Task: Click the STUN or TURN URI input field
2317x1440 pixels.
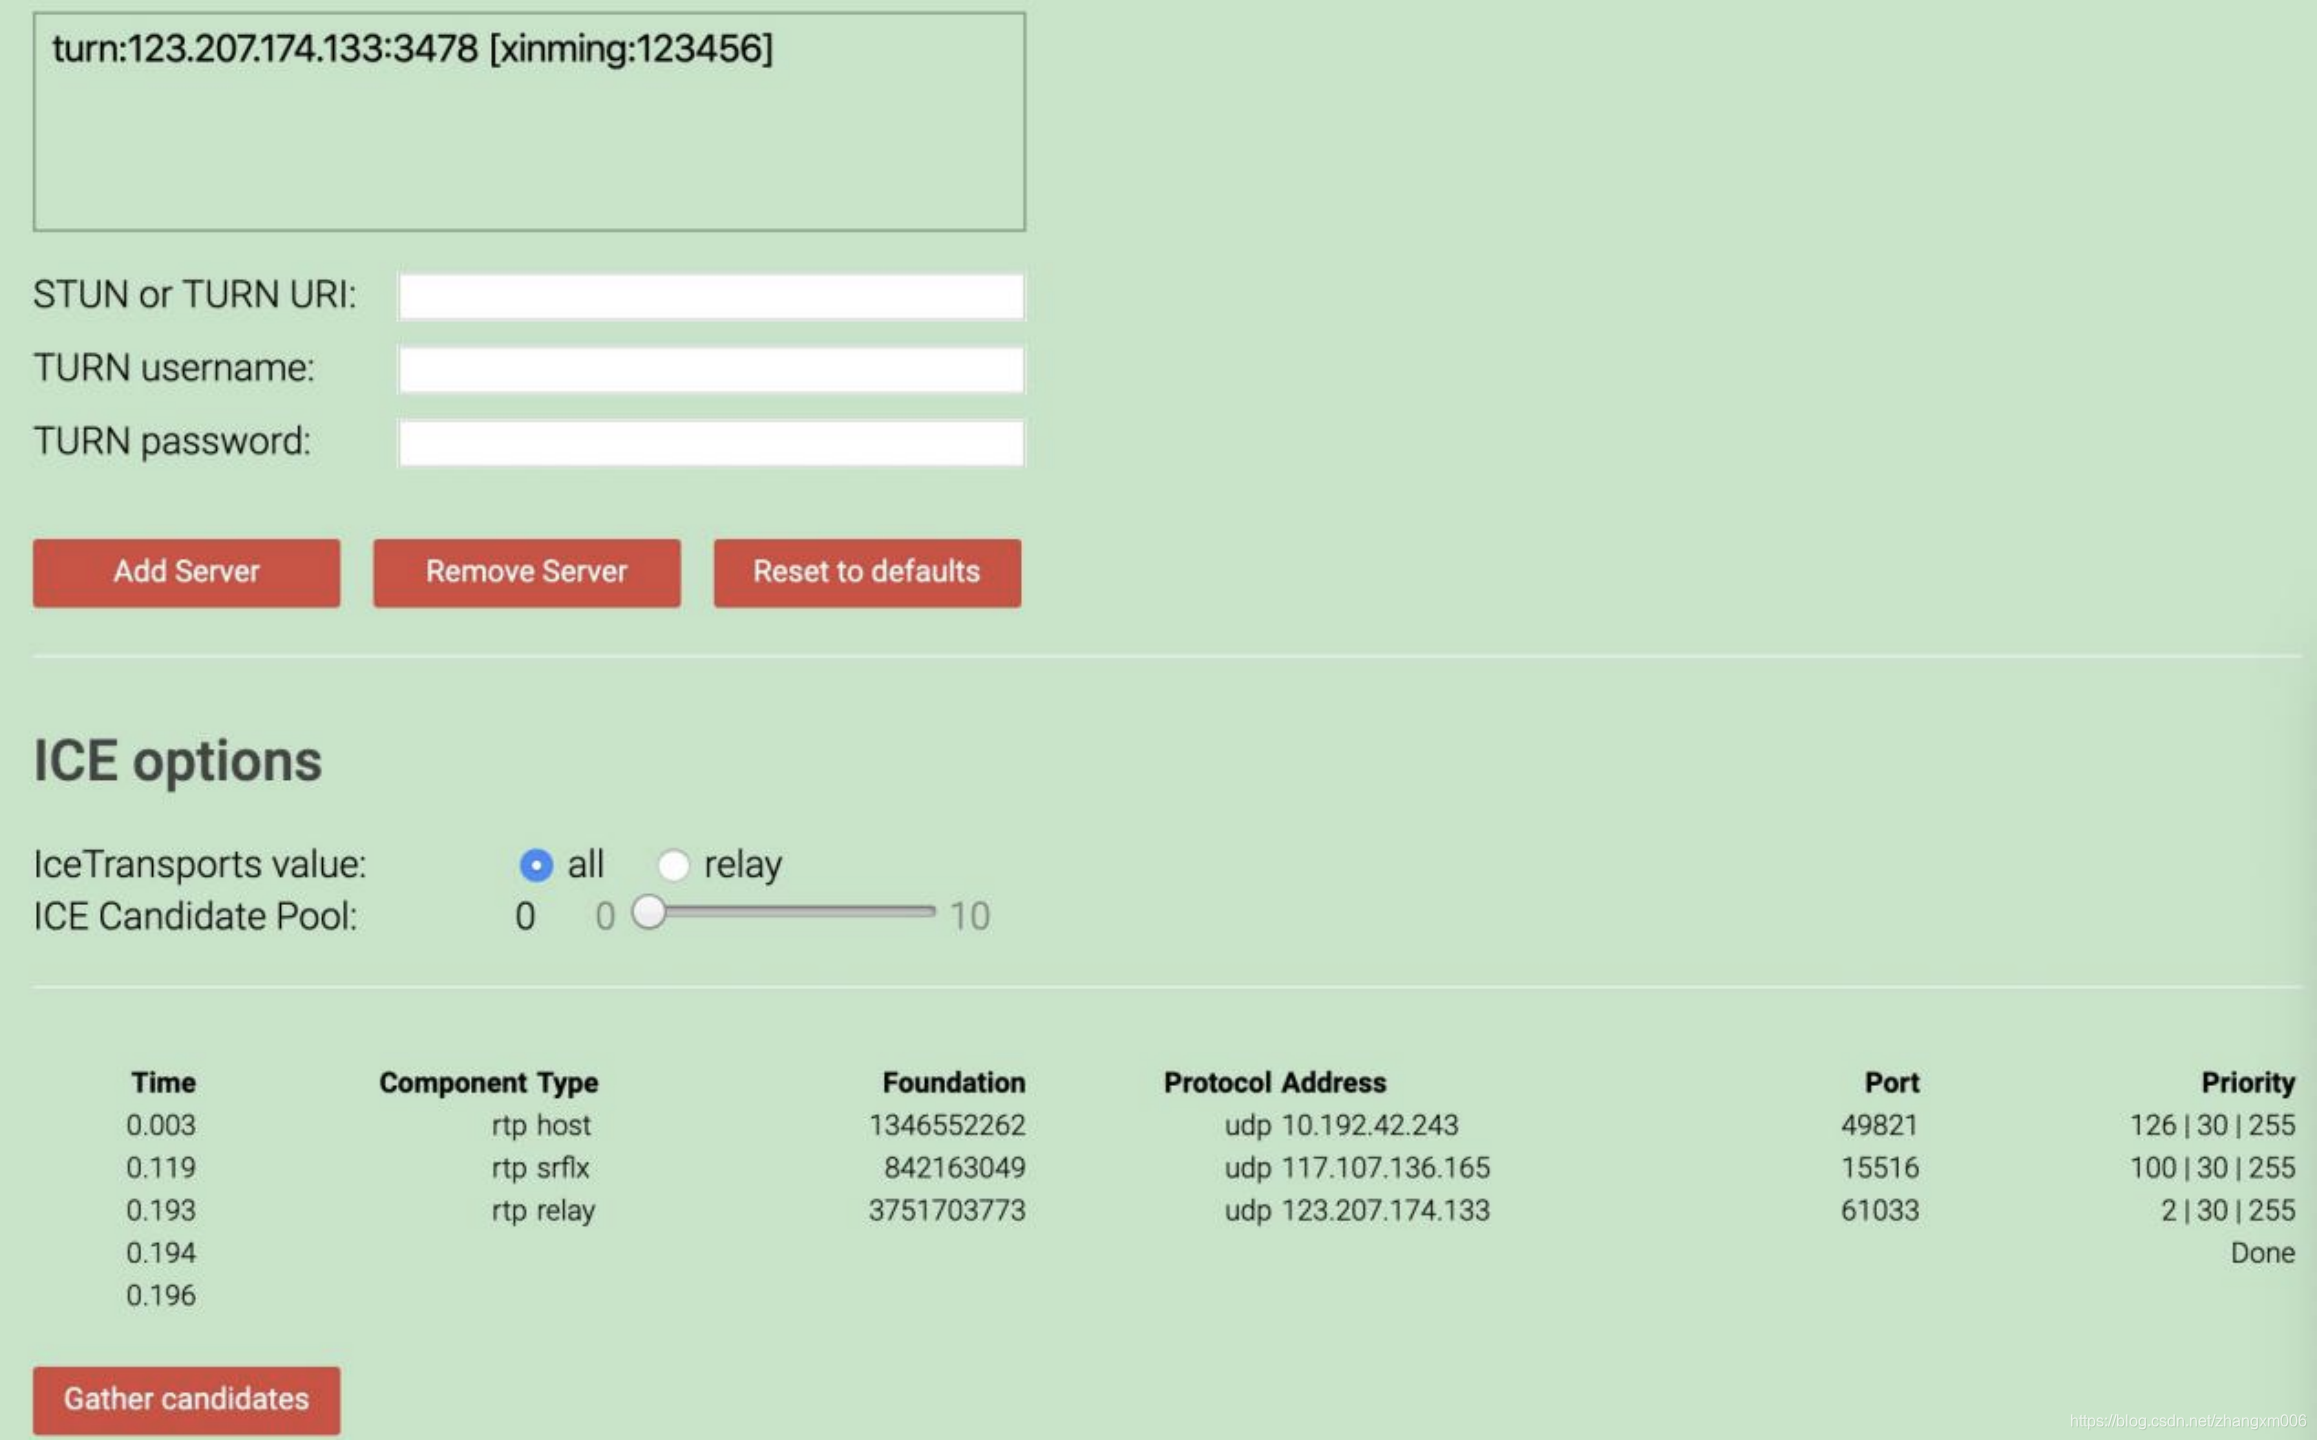Action: (x=710, y=294)
